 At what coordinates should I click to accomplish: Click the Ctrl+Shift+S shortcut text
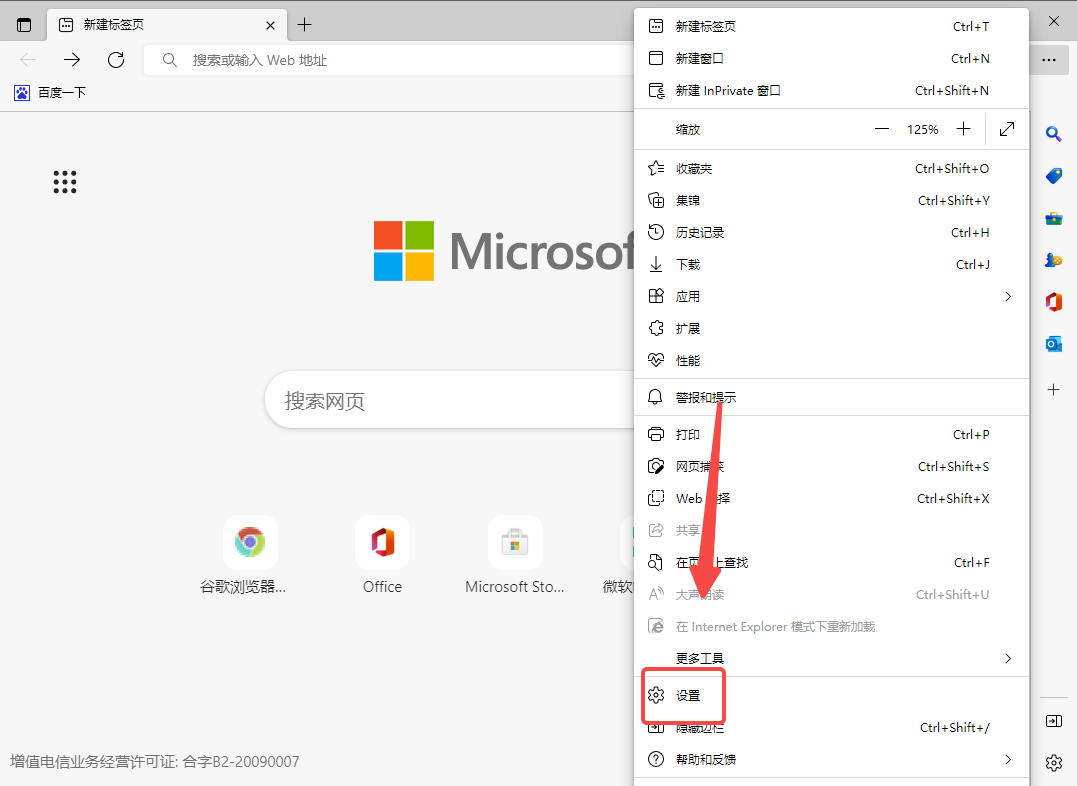point(953,467)
